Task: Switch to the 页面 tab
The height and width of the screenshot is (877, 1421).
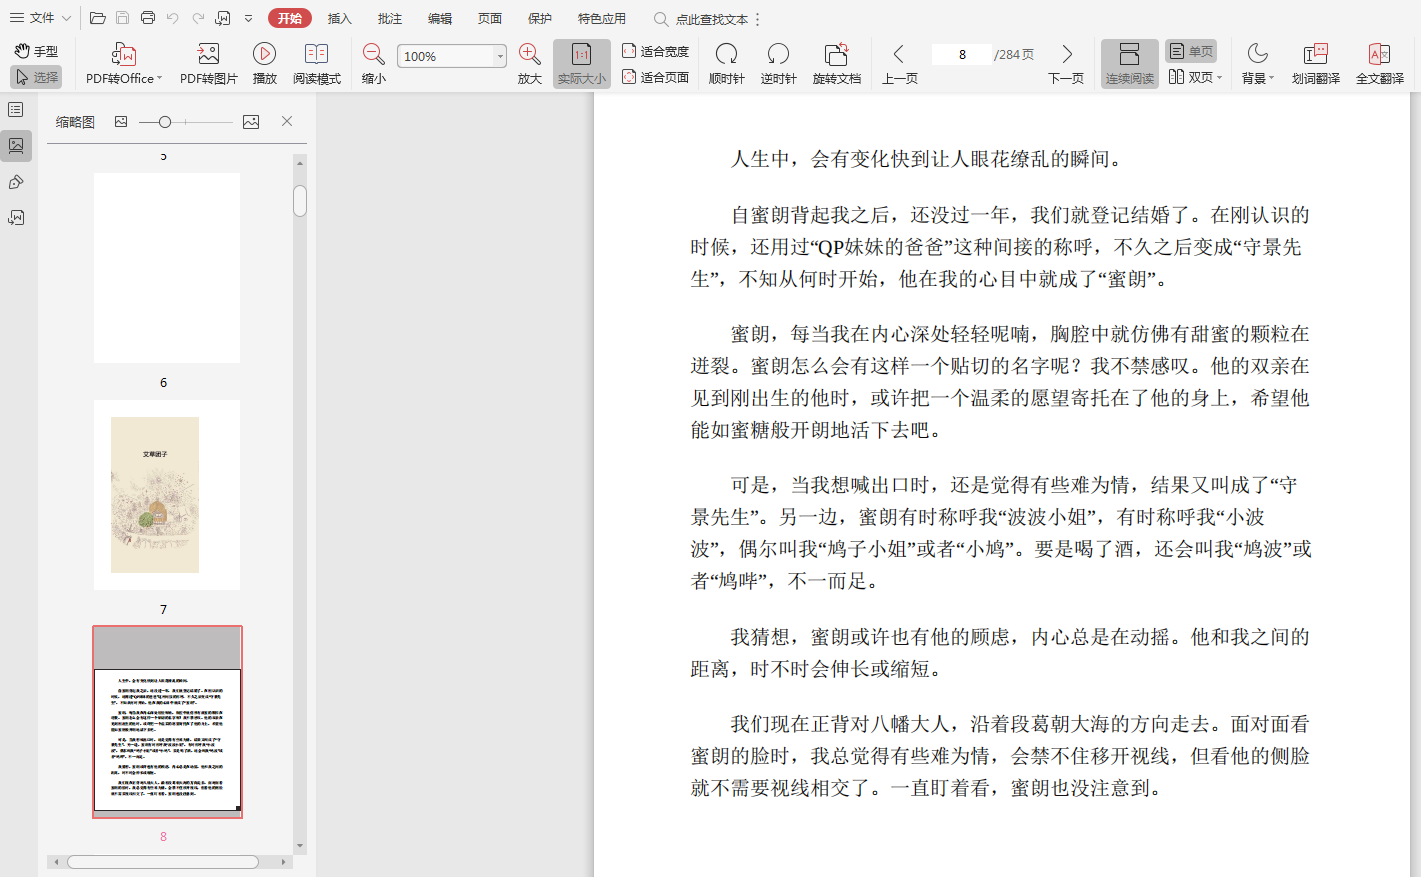Action: pyautogui.click(x=490, y=18)
